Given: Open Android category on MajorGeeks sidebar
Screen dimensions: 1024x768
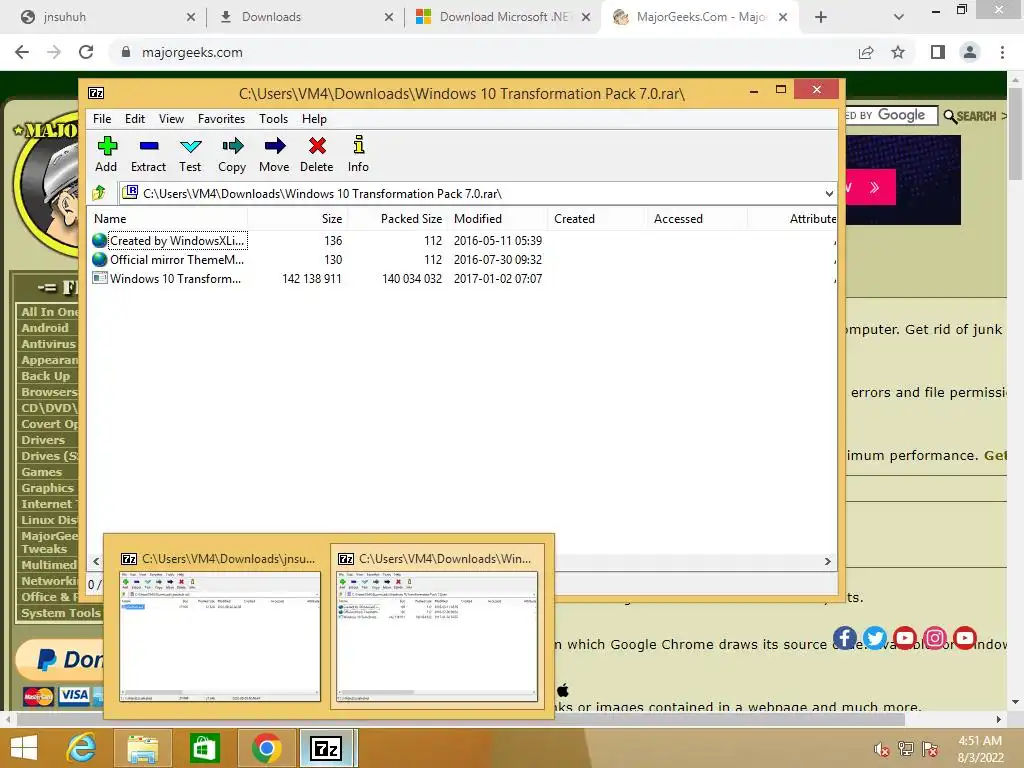Looking at the screenshot, I should pos(44,328).
